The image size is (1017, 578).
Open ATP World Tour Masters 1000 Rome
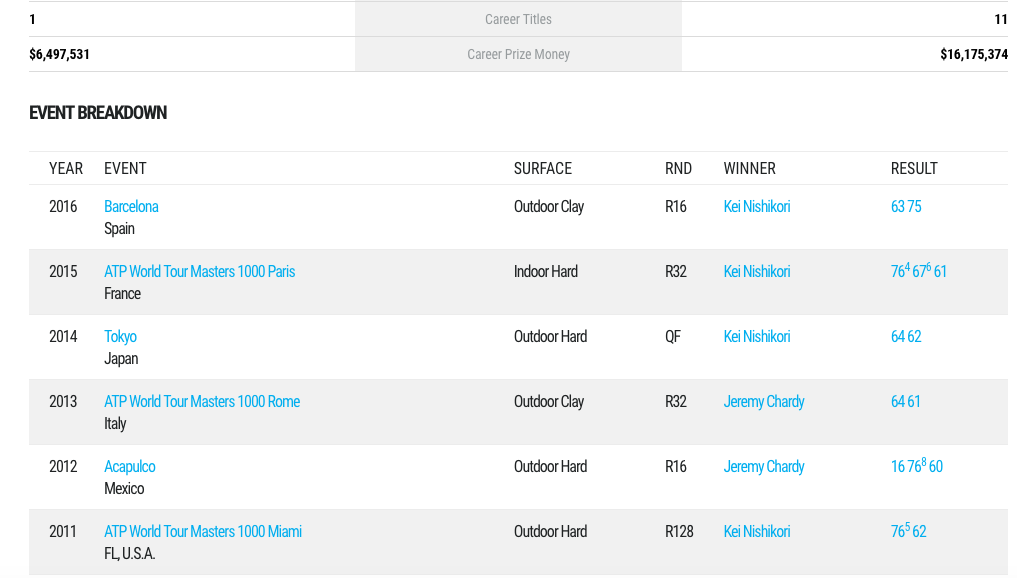(202, 401)
